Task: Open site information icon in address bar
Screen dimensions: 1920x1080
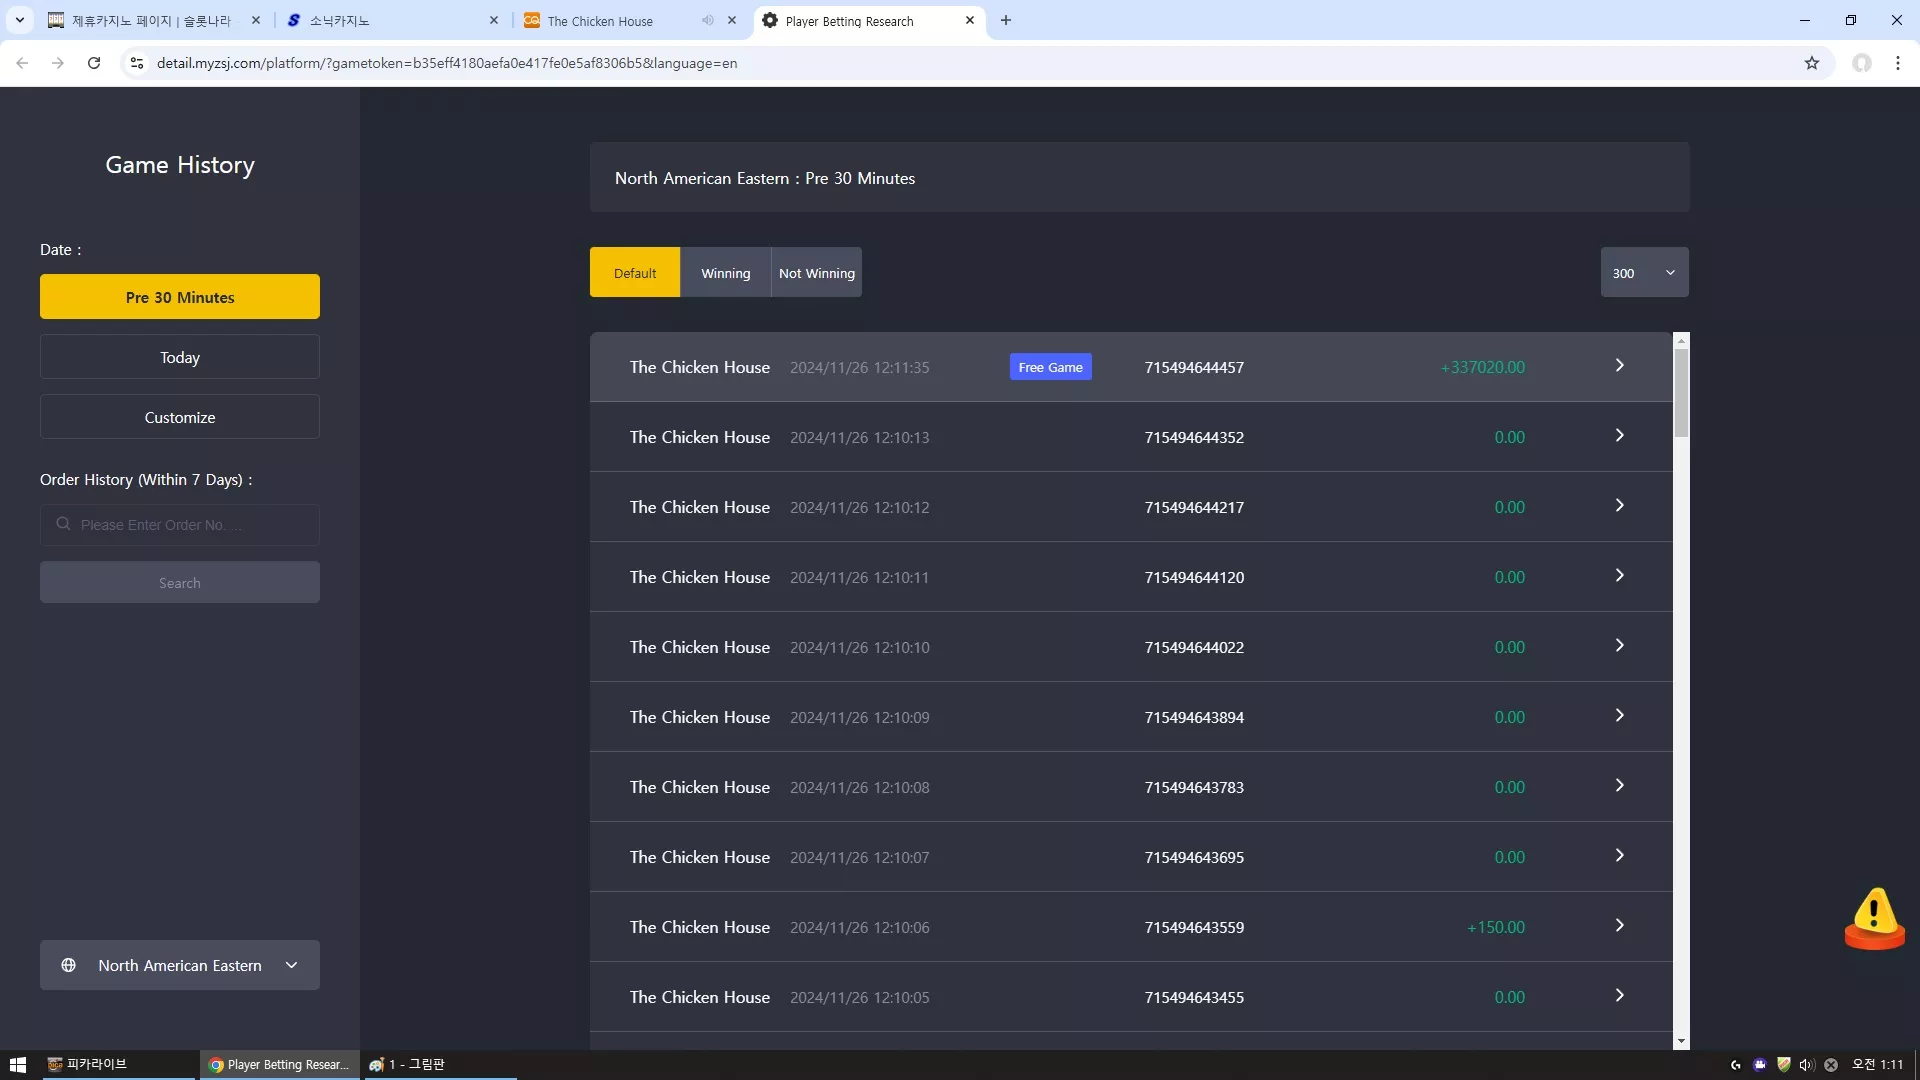Action: [x=137, y=63]
